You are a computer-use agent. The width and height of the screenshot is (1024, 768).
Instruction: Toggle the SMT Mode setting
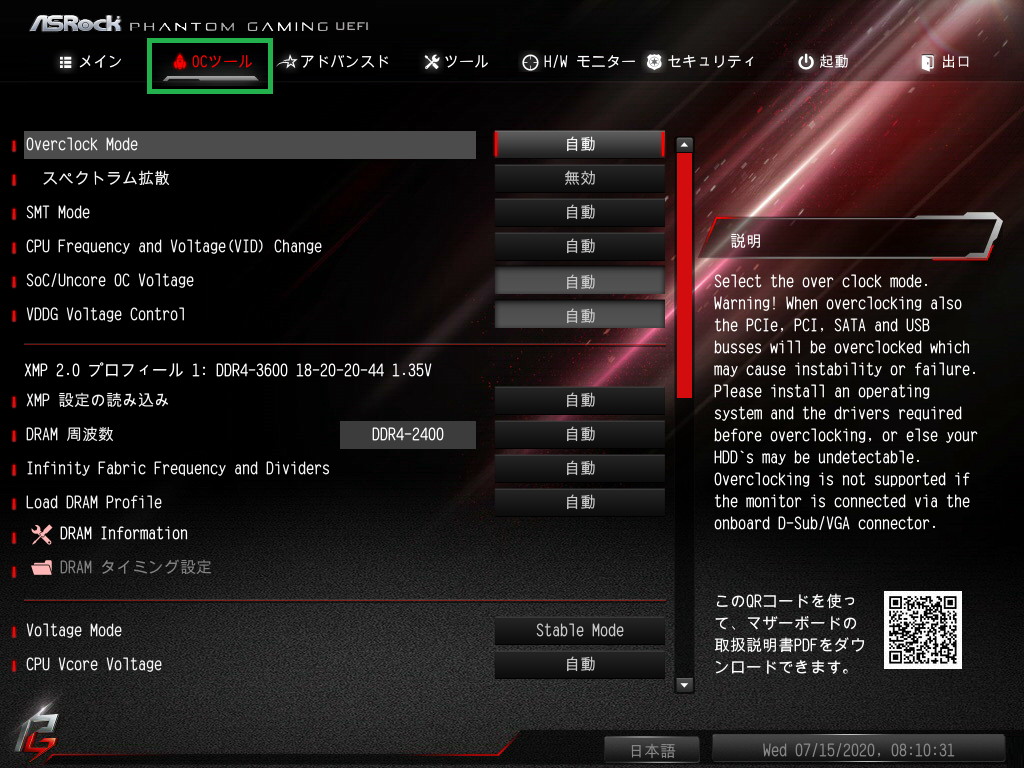pos(579,212)
